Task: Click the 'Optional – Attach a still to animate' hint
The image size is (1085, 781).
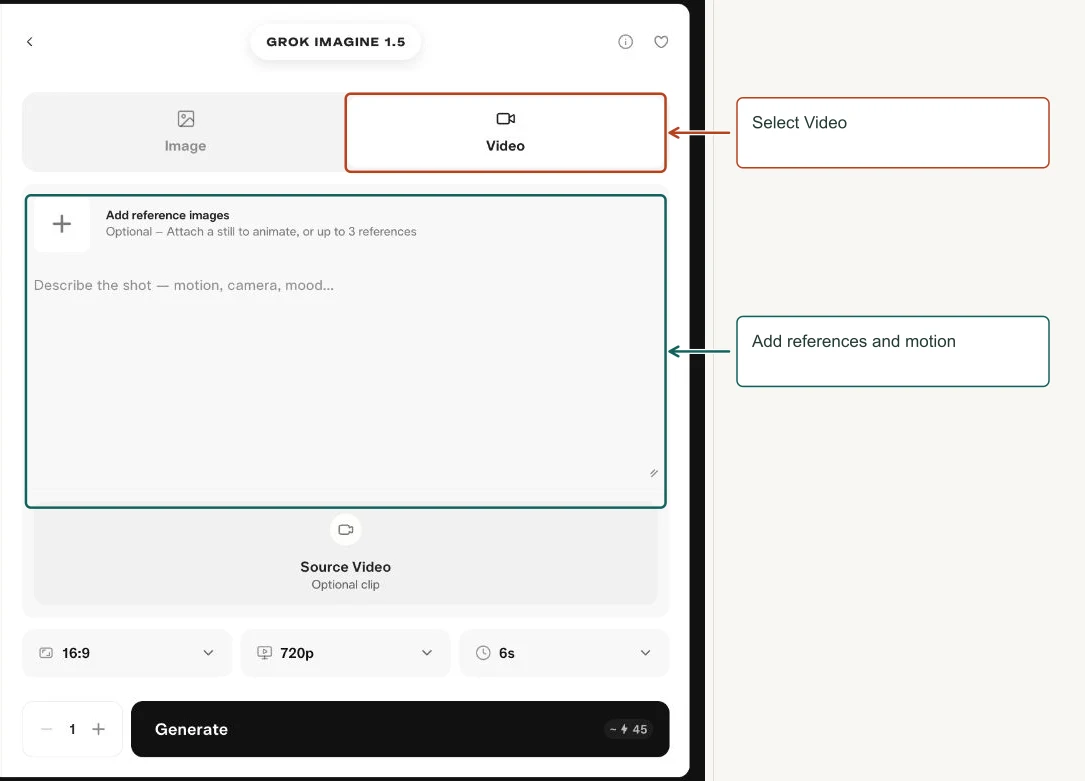Action: 261,232
